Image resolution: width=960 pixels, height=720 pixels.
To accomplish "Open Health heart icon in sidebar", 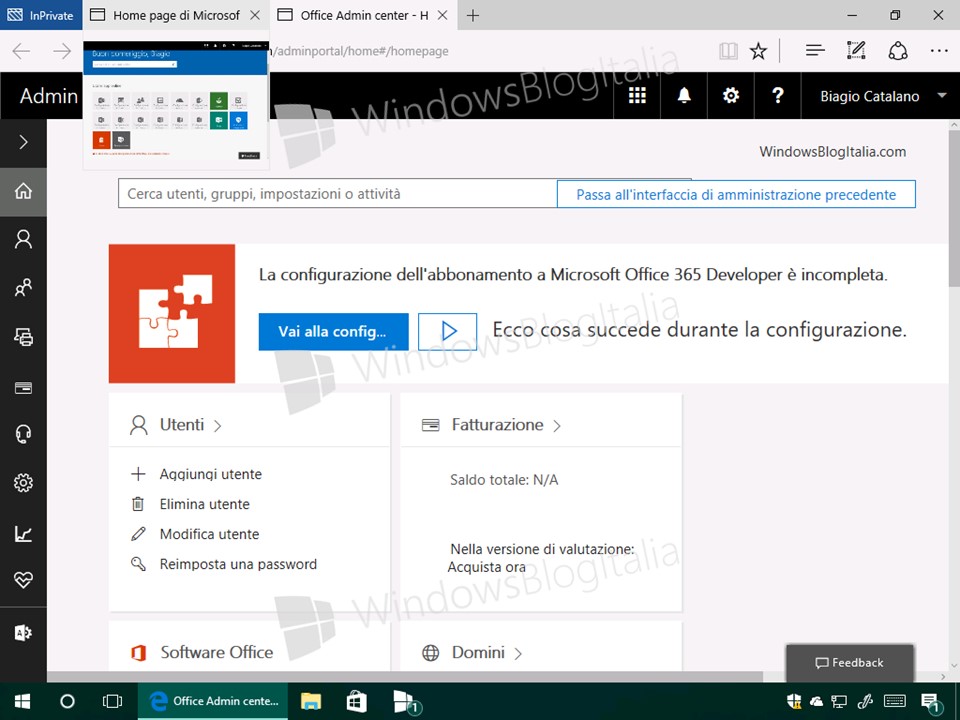I will [23, 580].
